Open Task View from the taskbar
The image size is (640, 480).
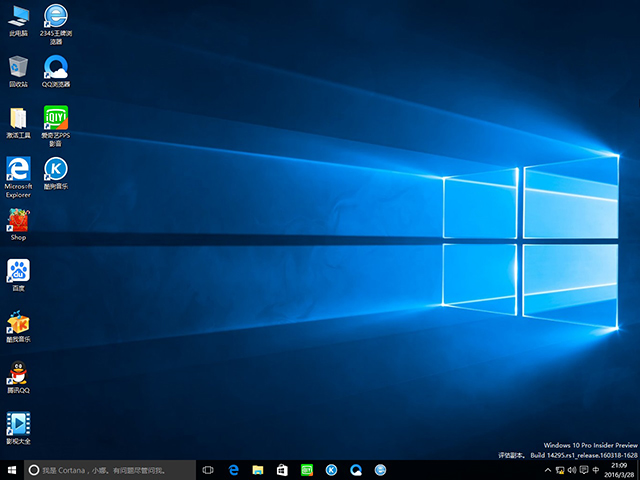pos(208,469)
